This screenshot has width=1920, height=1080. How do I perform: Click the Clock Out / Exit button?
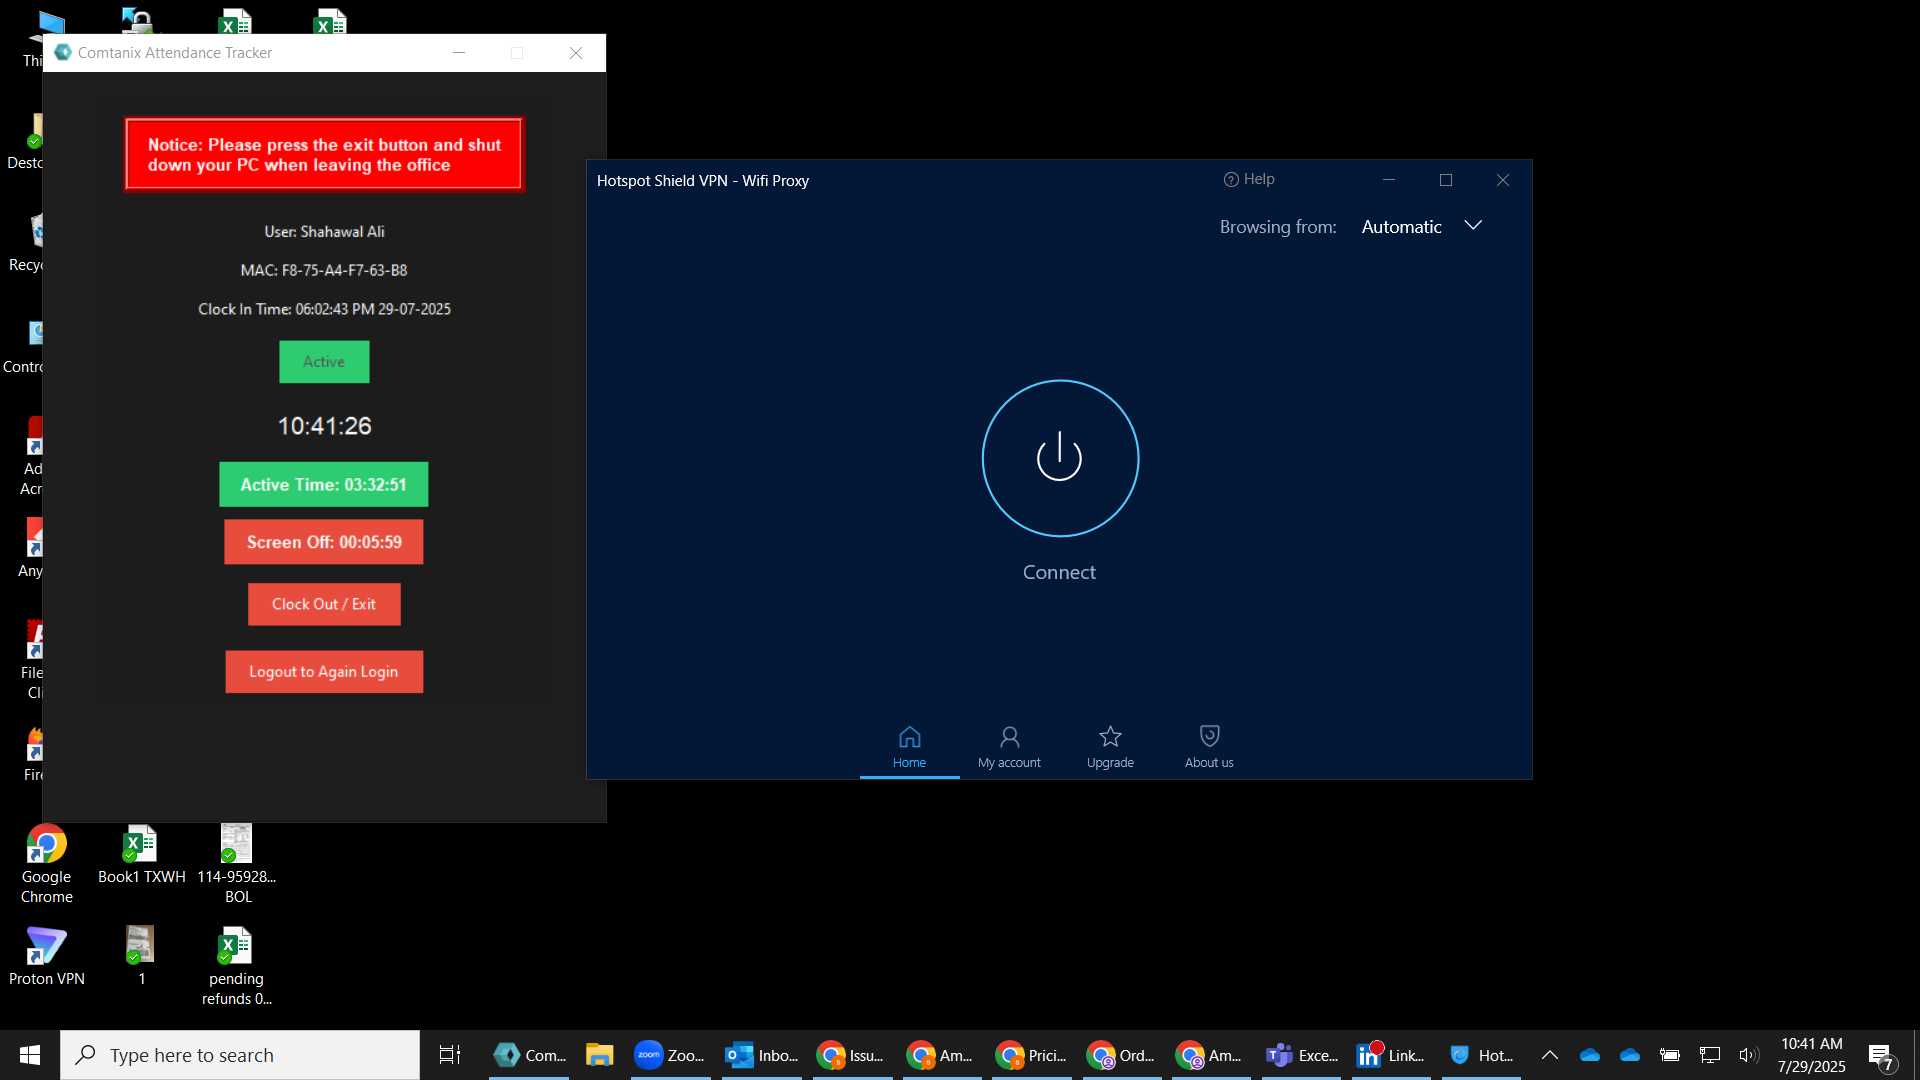click(x=324, y=604)
